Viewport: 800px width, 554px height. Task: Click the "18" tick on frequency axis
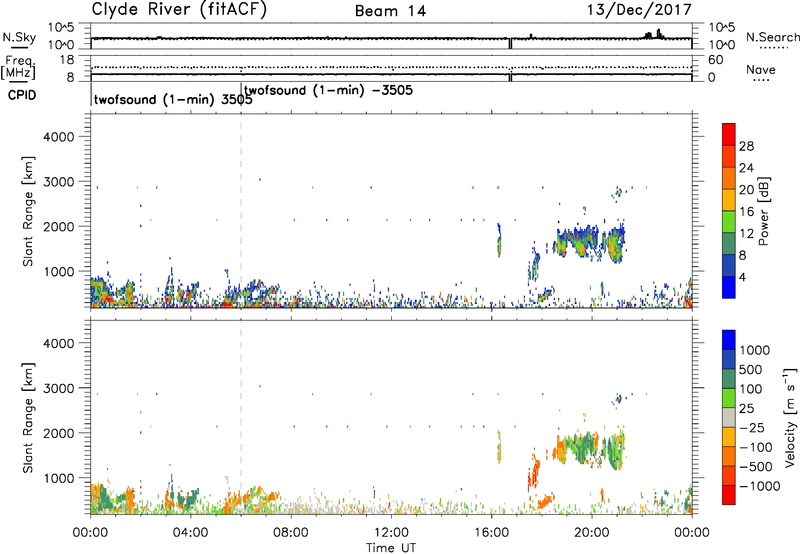[x=67, y=60]
